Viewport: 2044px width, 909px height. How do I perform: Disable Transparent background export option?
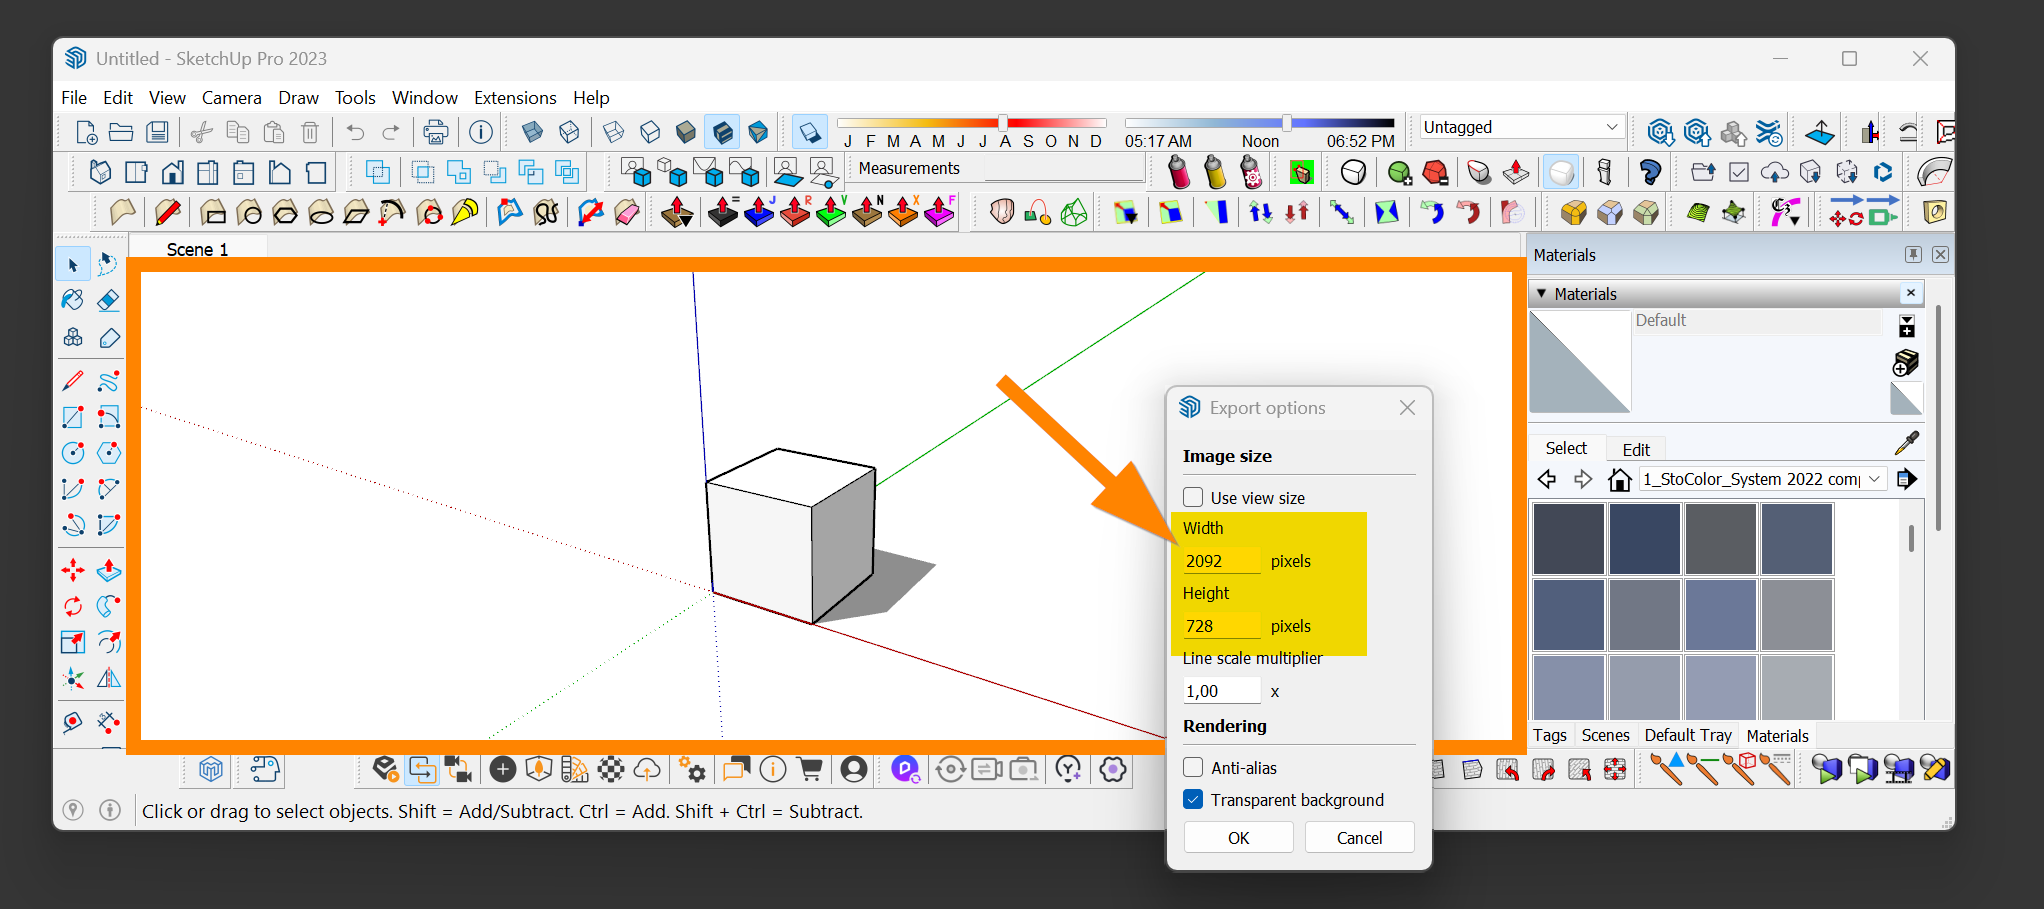coord(1192,799)
